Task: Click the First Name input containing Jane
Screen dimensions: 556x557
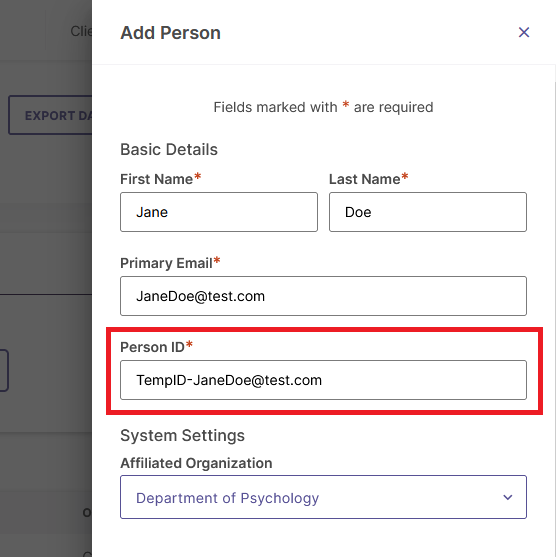Action: [x=219, y=212]
